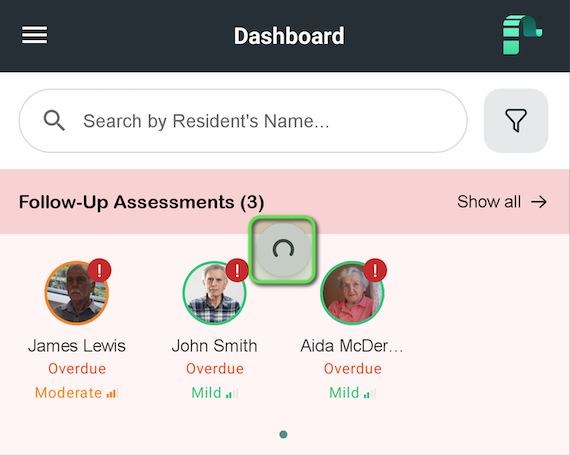Screen dimensions: 570x455
Task: Click the magnifying glass search icon
Action: tap(54, 120)
